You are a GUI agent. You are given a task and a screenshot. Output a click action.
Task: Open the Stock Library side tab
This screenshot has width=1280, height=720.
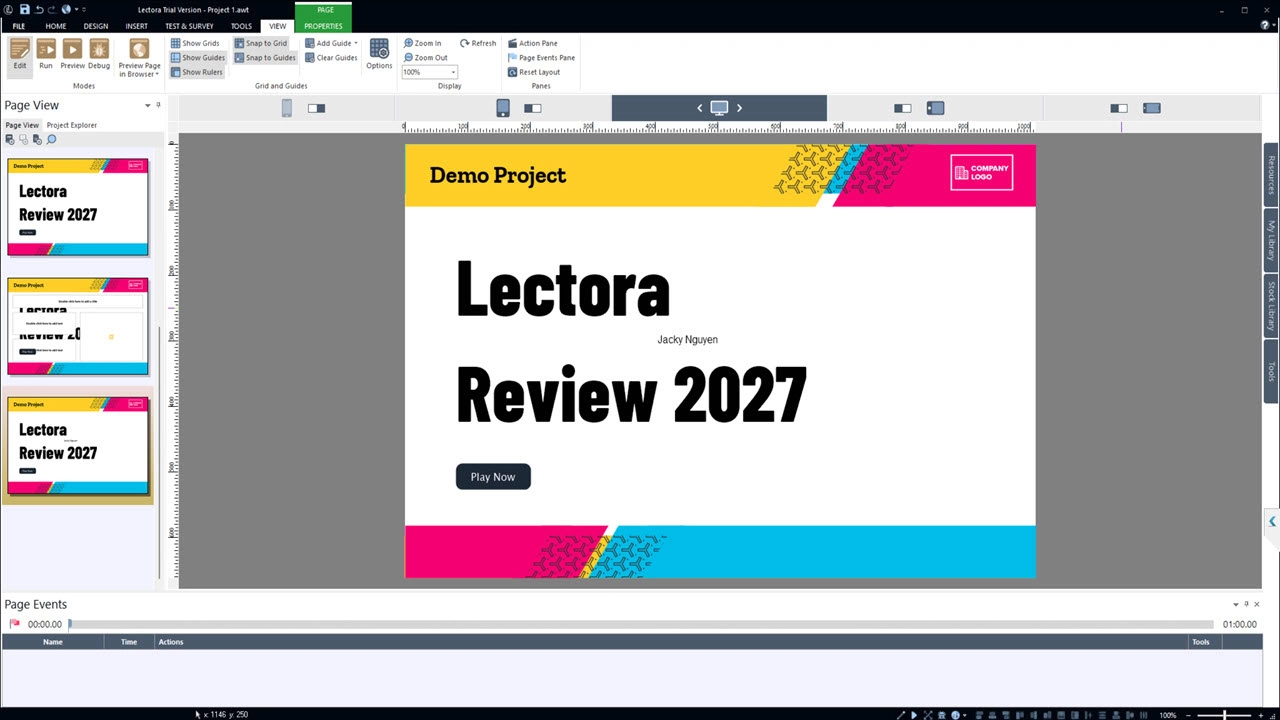[1271, 306]
